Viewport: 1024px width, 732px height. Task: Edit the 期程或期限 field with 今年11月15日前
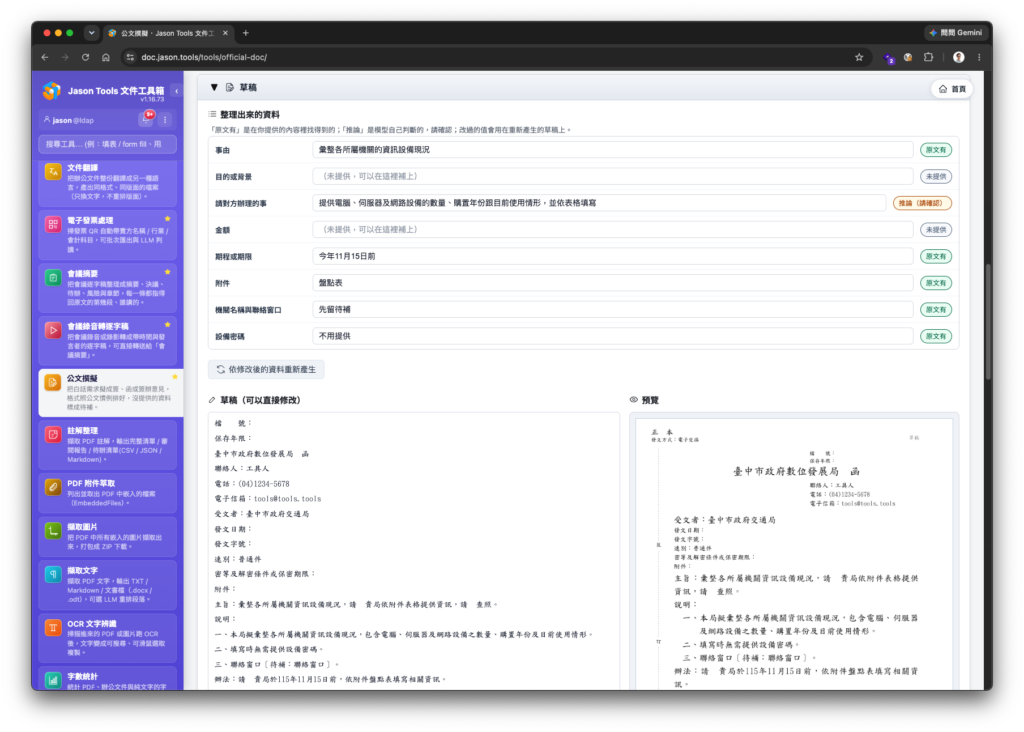click(x=612, y=257)
